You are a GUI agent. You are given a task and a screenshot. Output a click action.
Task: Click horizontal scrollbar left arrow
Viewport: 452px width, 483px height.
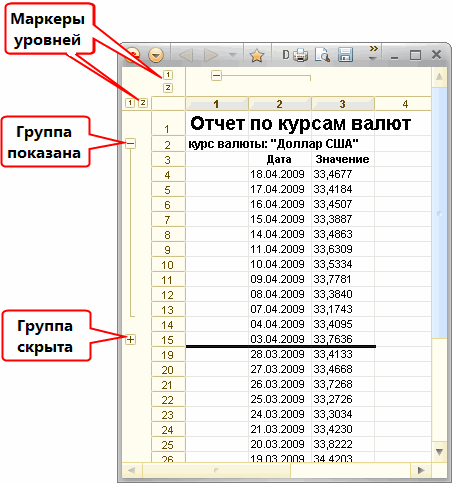point(132,470)
